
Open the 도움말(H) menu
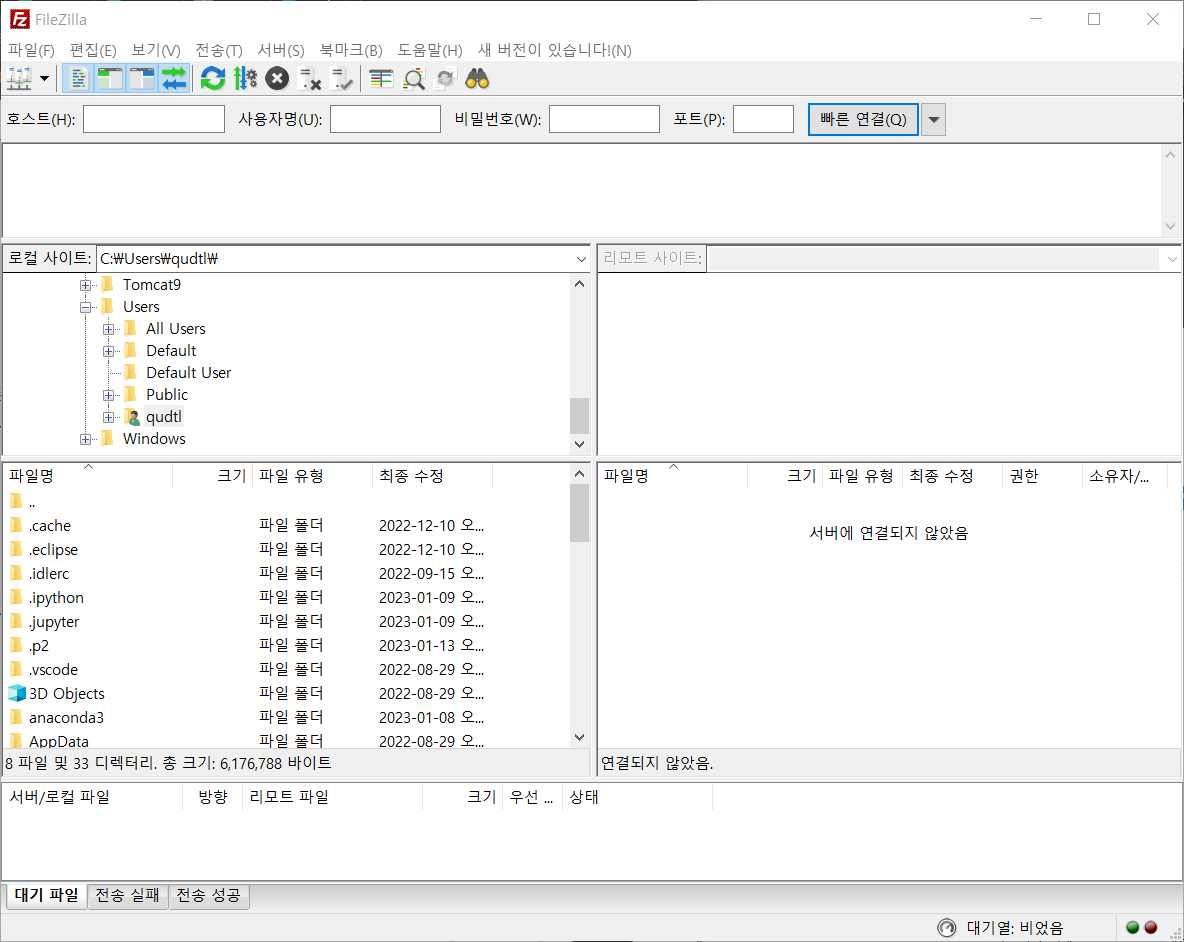(430, 51)
